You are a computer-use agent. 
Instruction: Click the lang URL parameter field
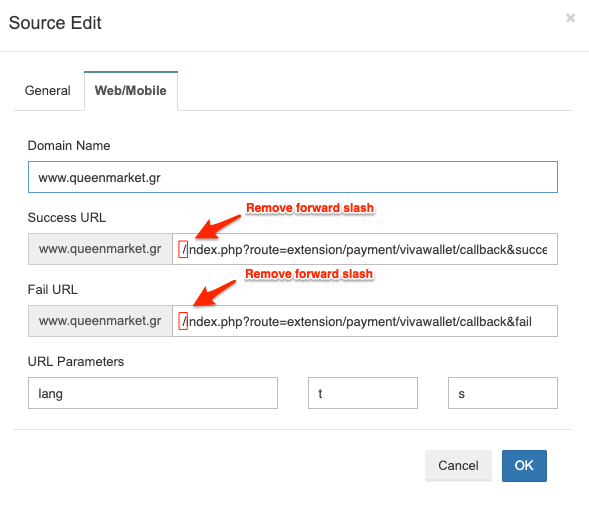tap(153, 393)
